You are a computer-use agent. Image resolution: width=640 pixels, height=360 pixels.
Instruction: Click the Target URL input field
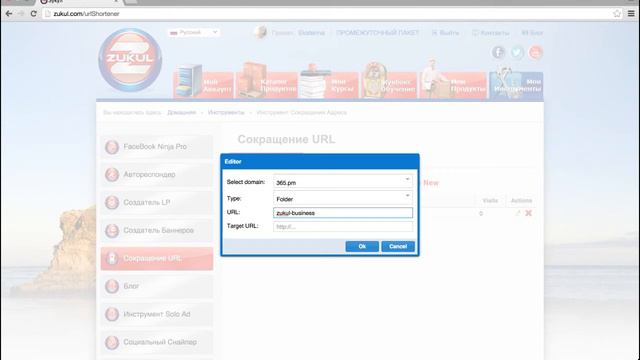(343, 227)
